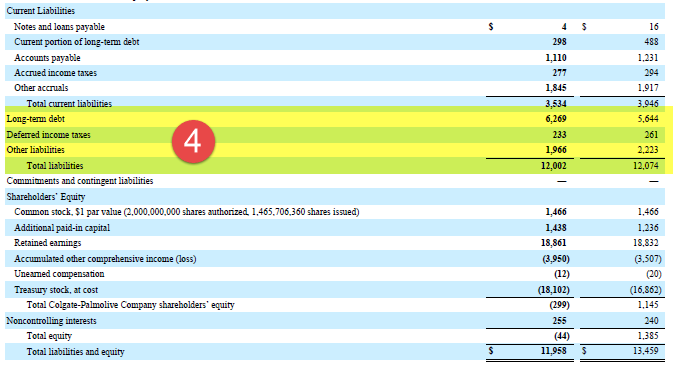Select total liabilities and equity value 13,459
This screenshot has width=675, height=368.
coord(646,351)
